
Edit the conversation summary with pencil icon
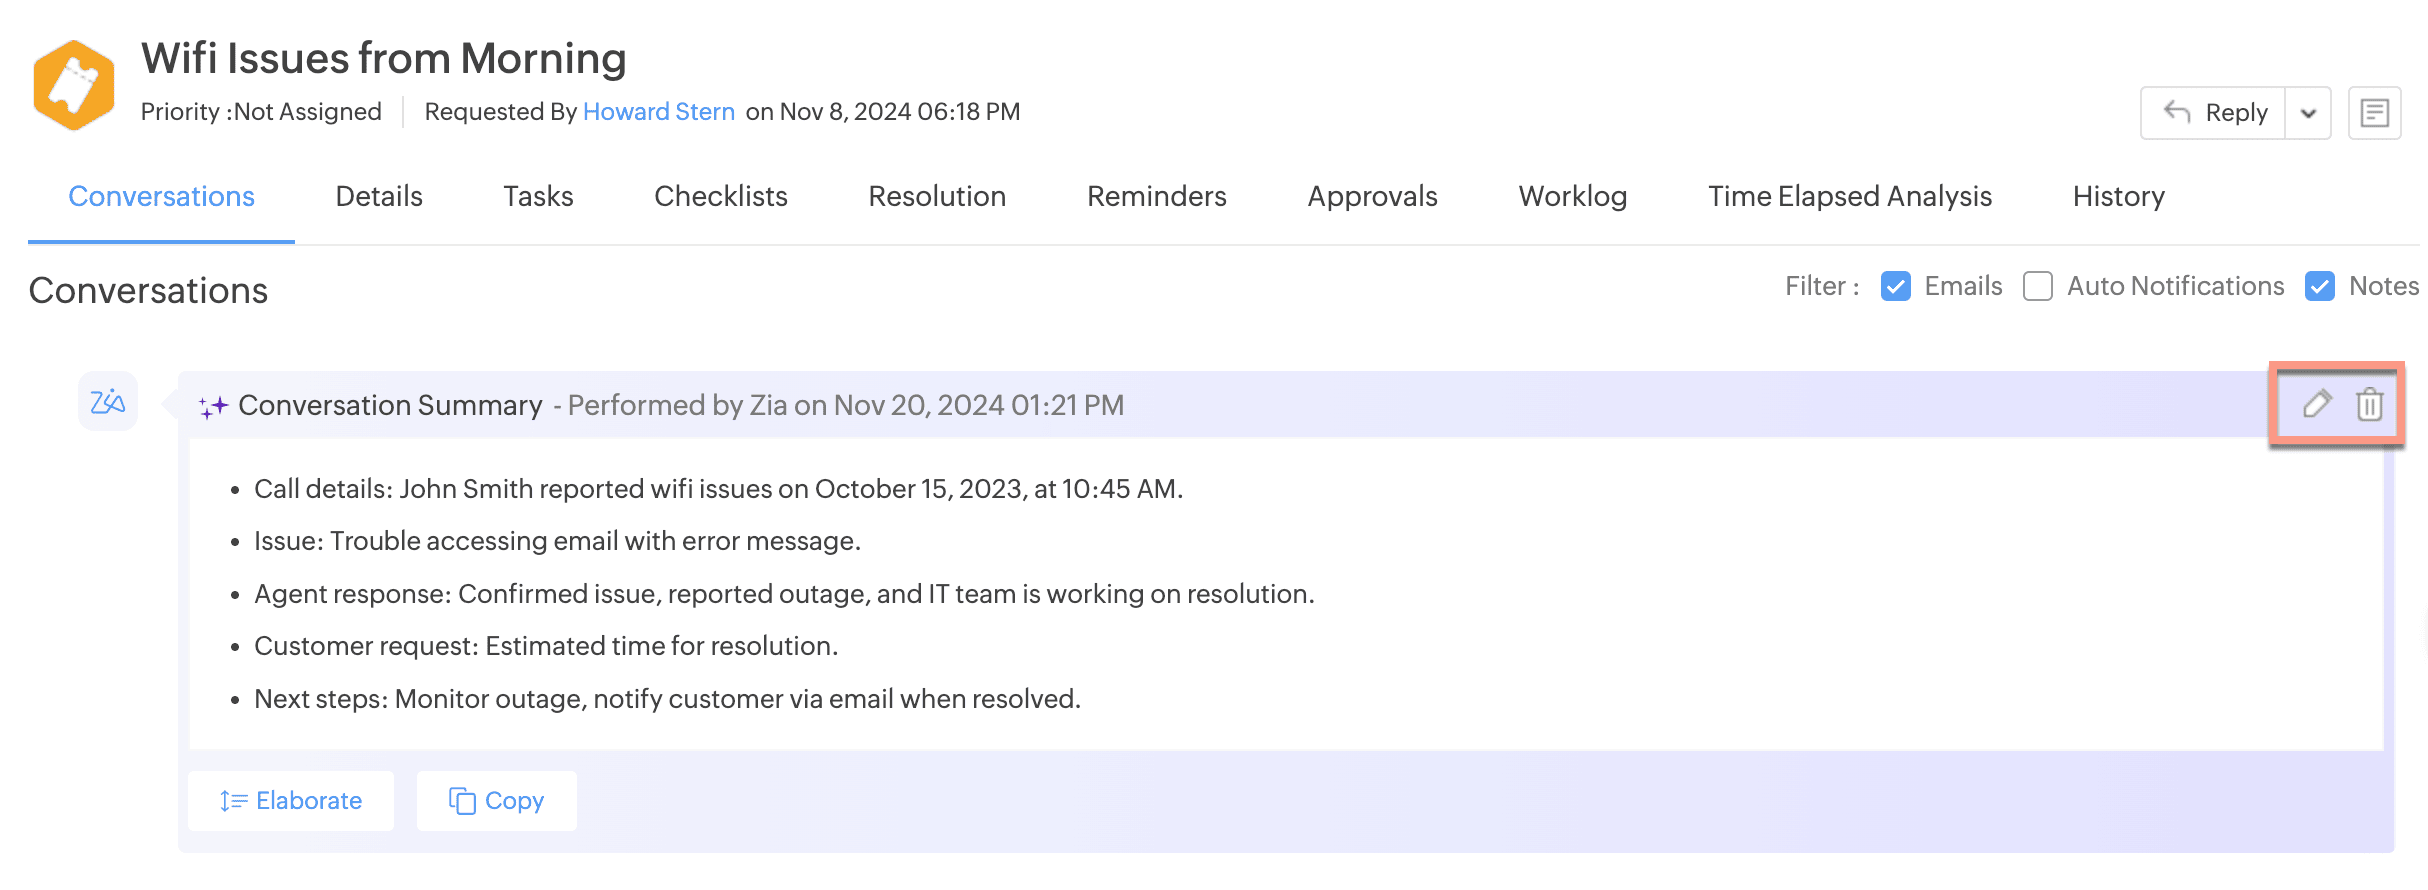pyautogui.click(x=2317, y=404)
